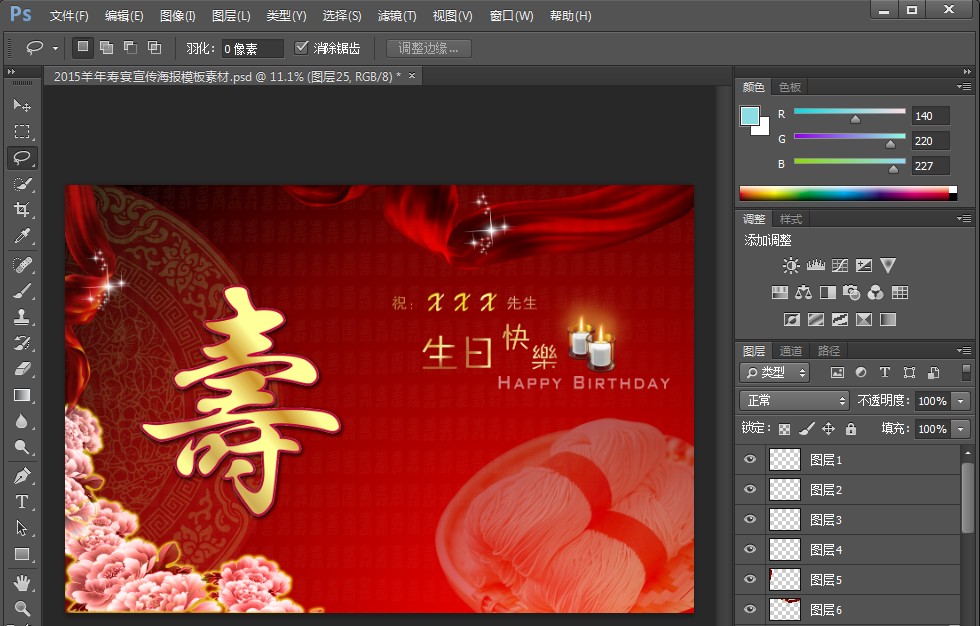Add a Brightness/Contrast adjustment
Image resolution: width=980 pixels, height=626 pixels.
point(791,266)
